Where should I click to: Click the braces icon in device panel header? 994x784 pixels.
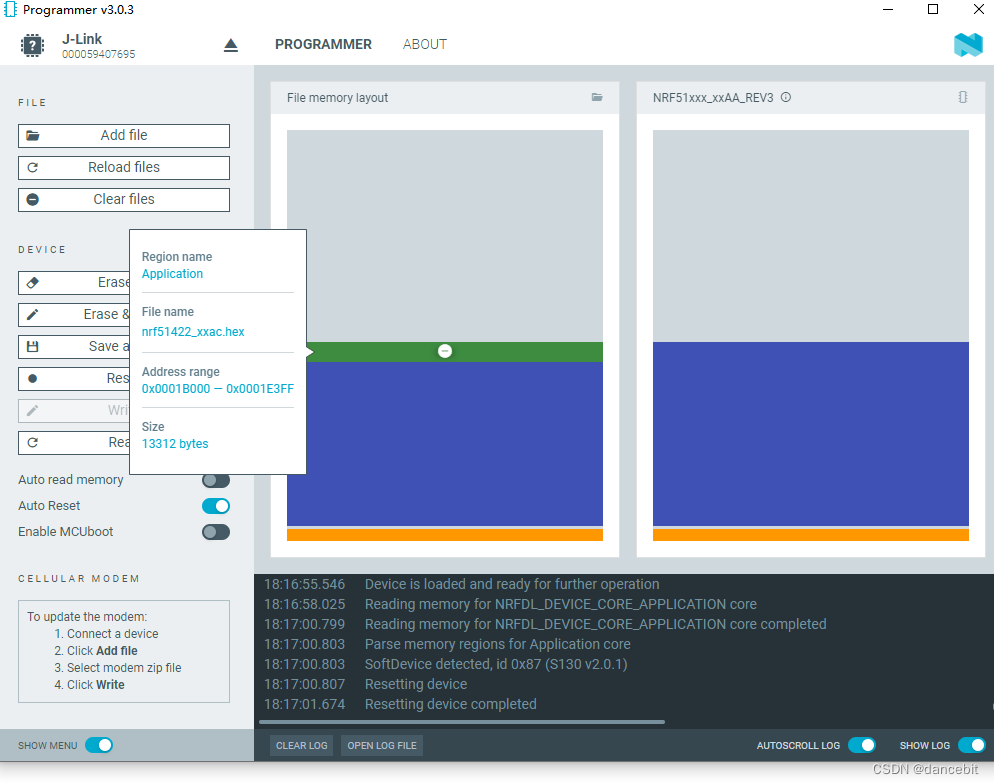point(962,97)
